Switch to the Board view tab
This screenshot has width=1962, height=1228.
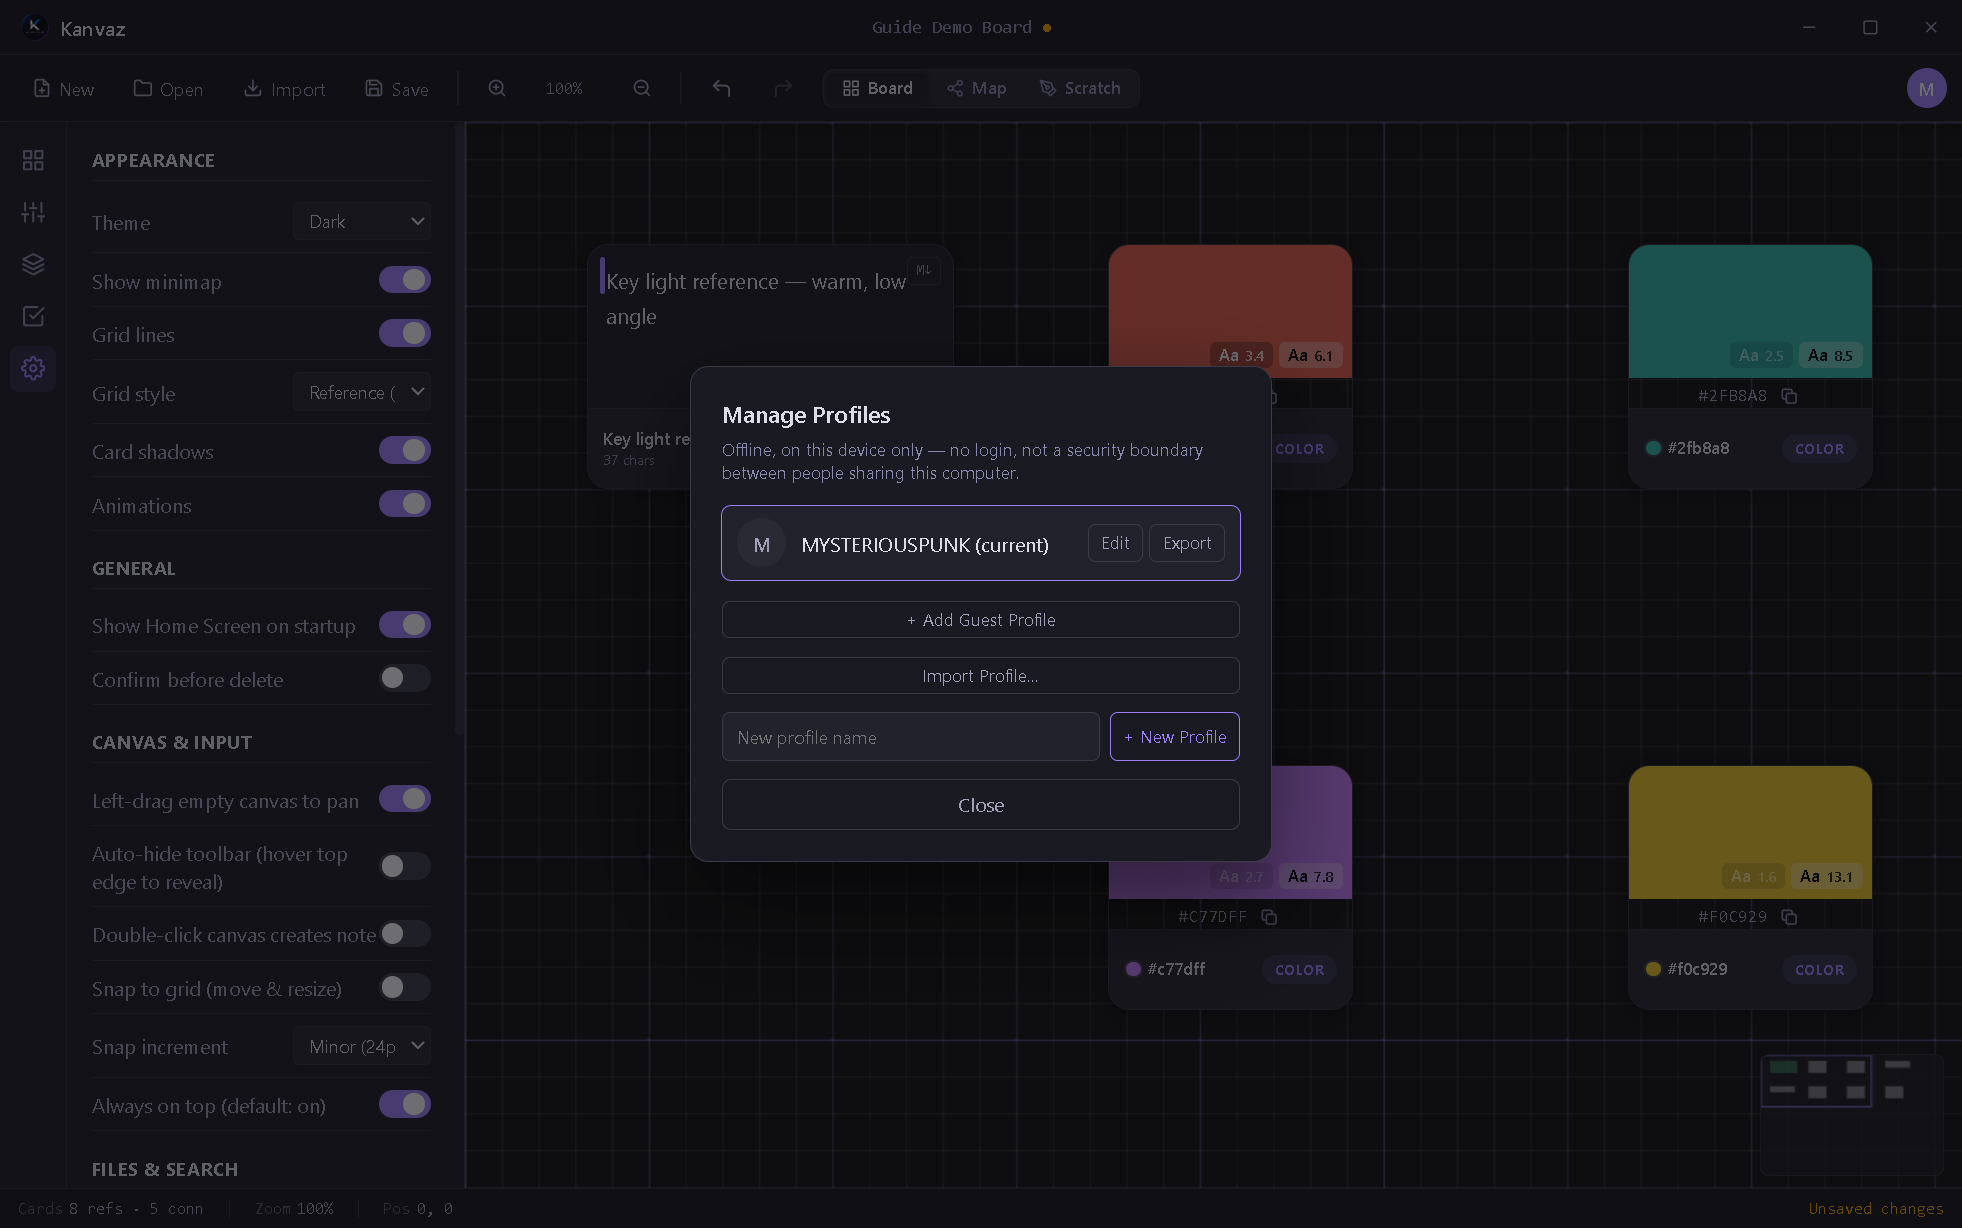(x=877, y=88)
